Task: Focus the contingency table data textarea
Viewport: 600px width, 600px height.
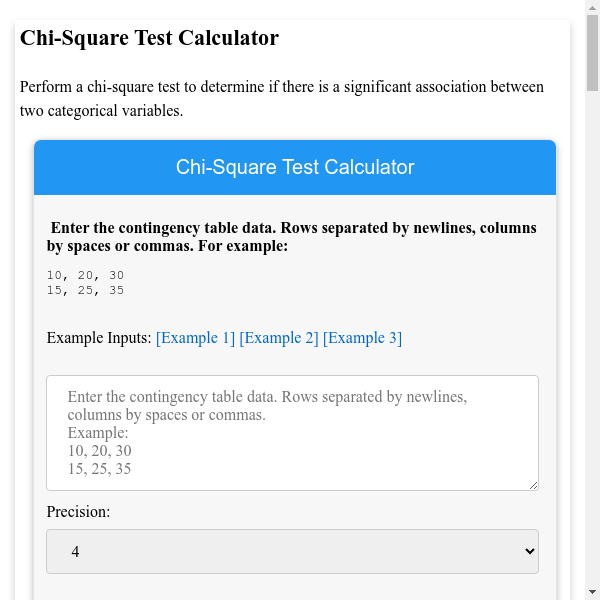Action: pyautogui.click(x=292, y=432)
